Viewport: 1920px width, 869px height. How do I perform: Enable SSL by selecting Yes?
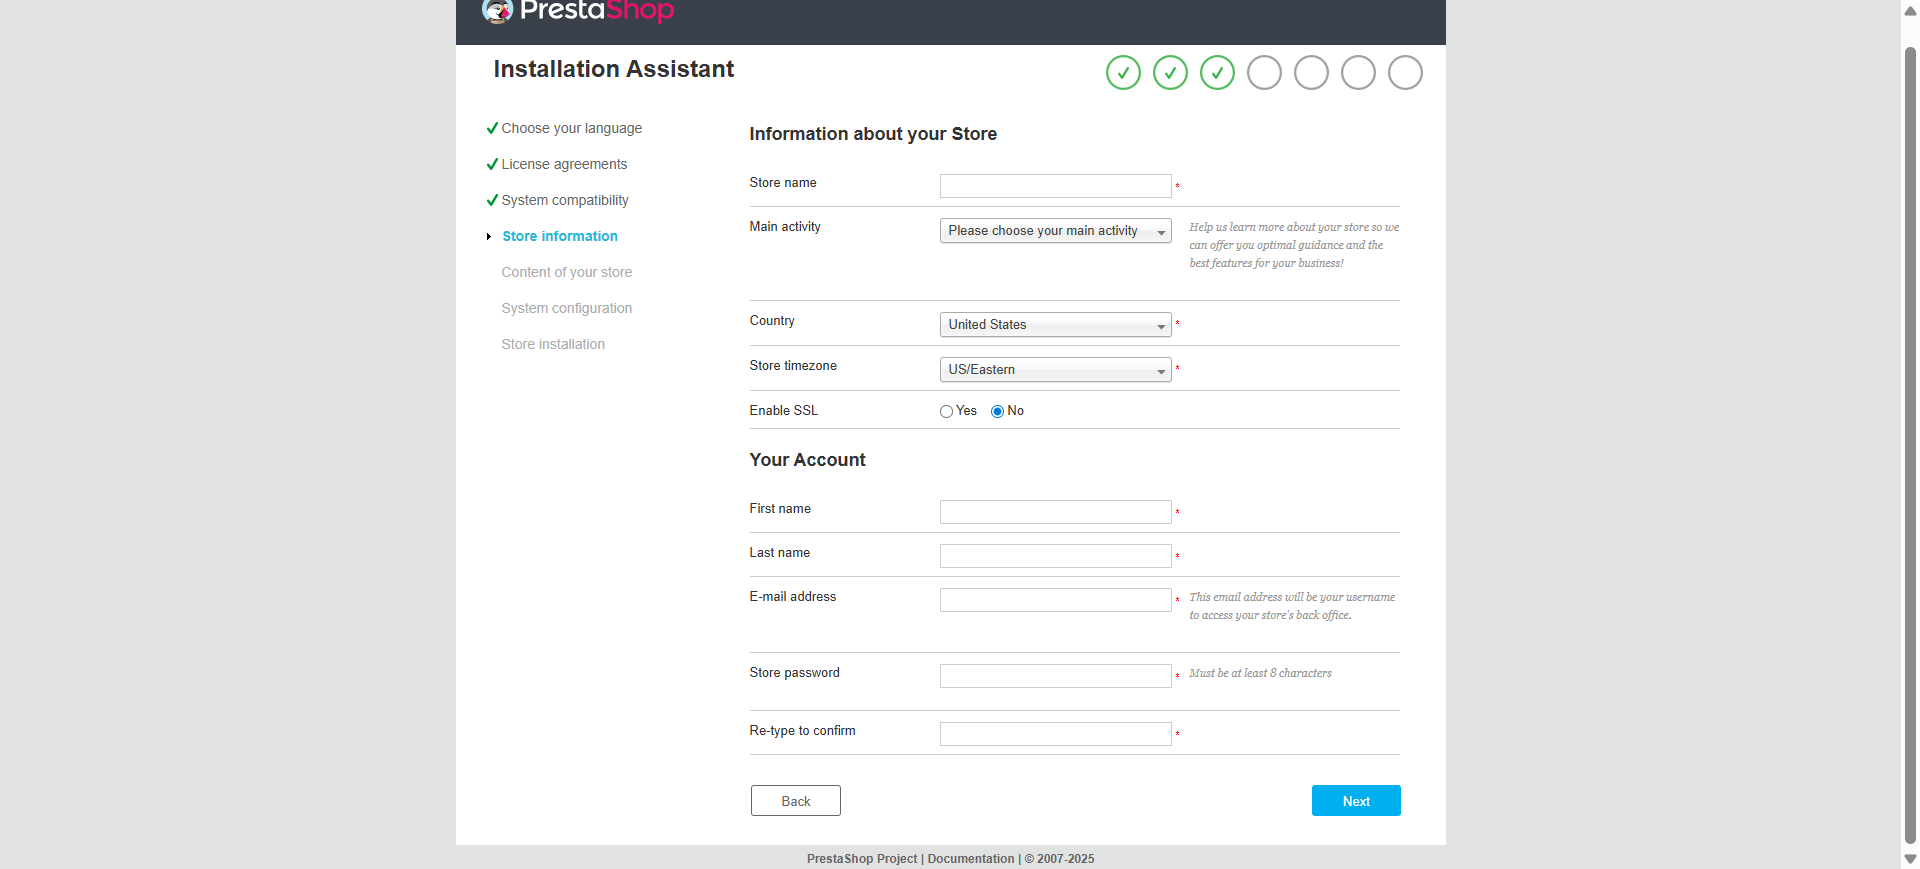point(946,411)
